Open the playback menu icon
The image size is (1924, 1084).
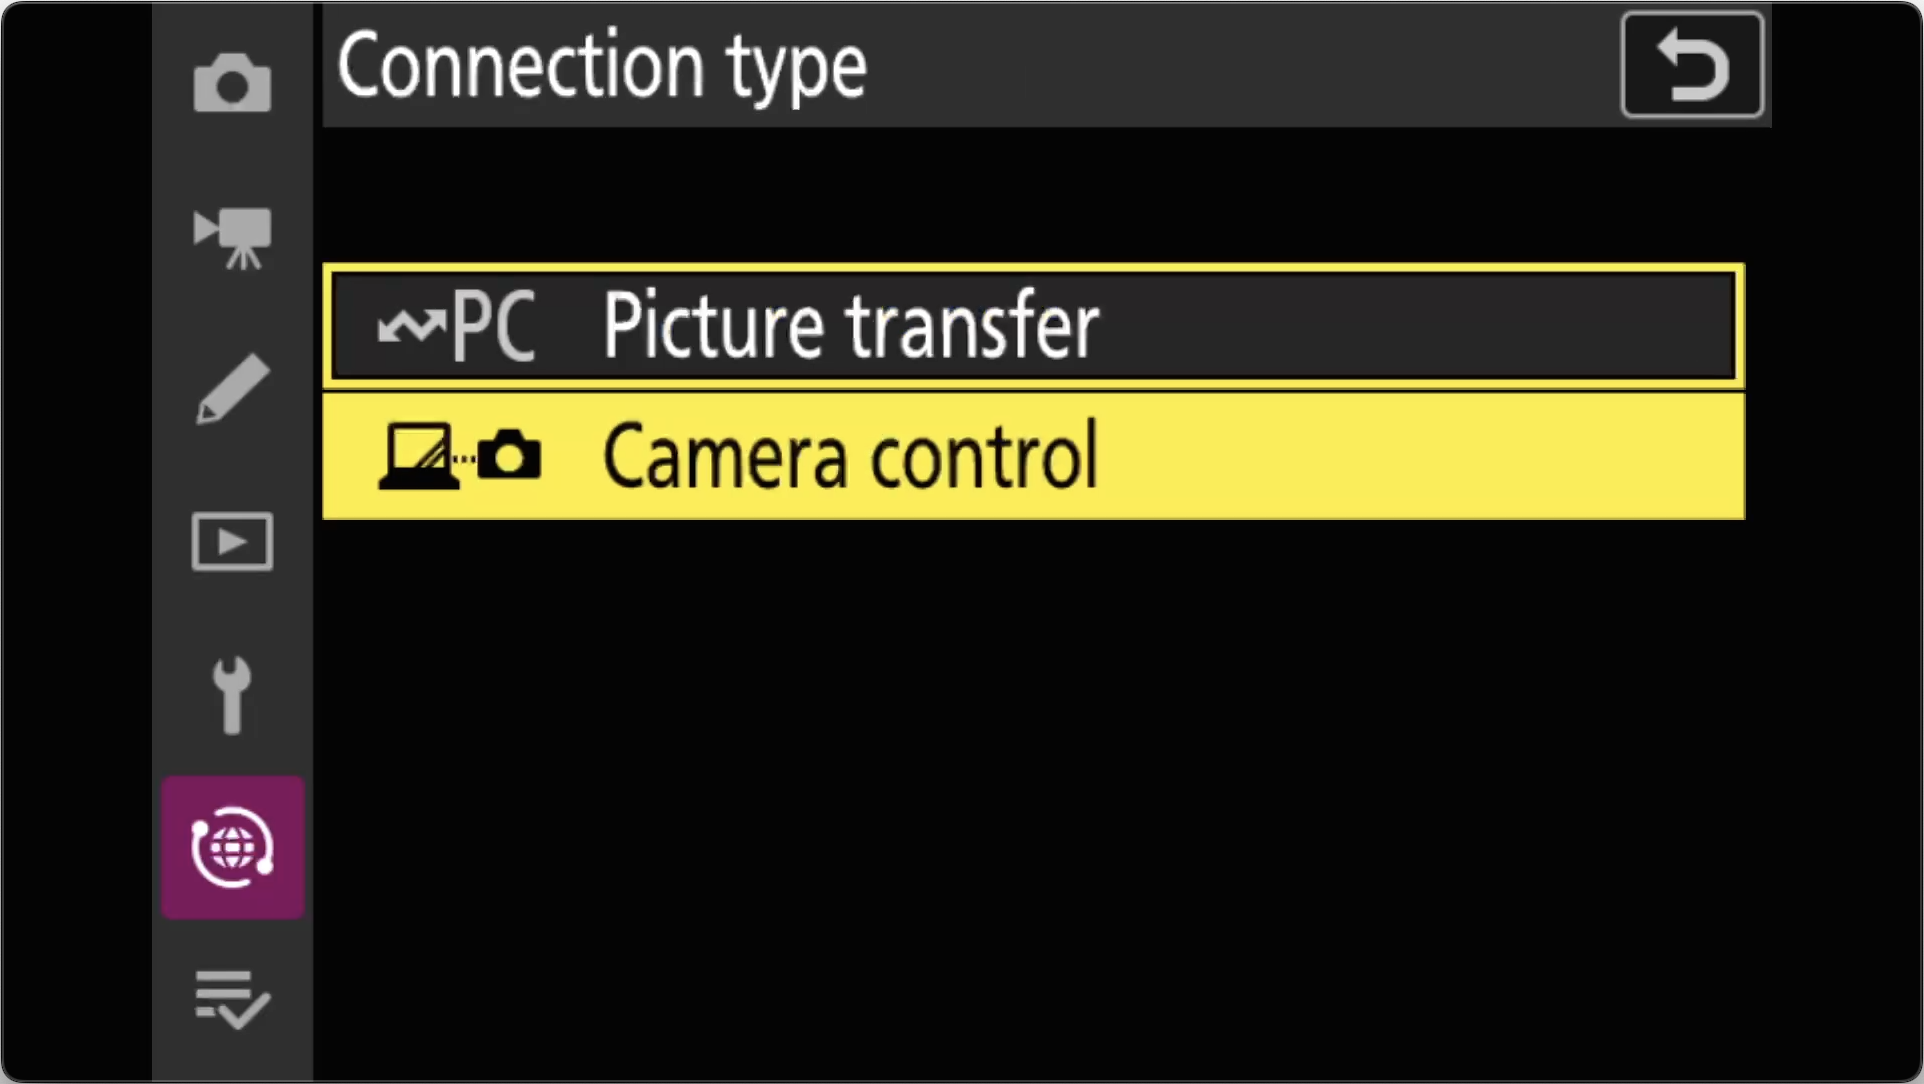coord(232,542)
